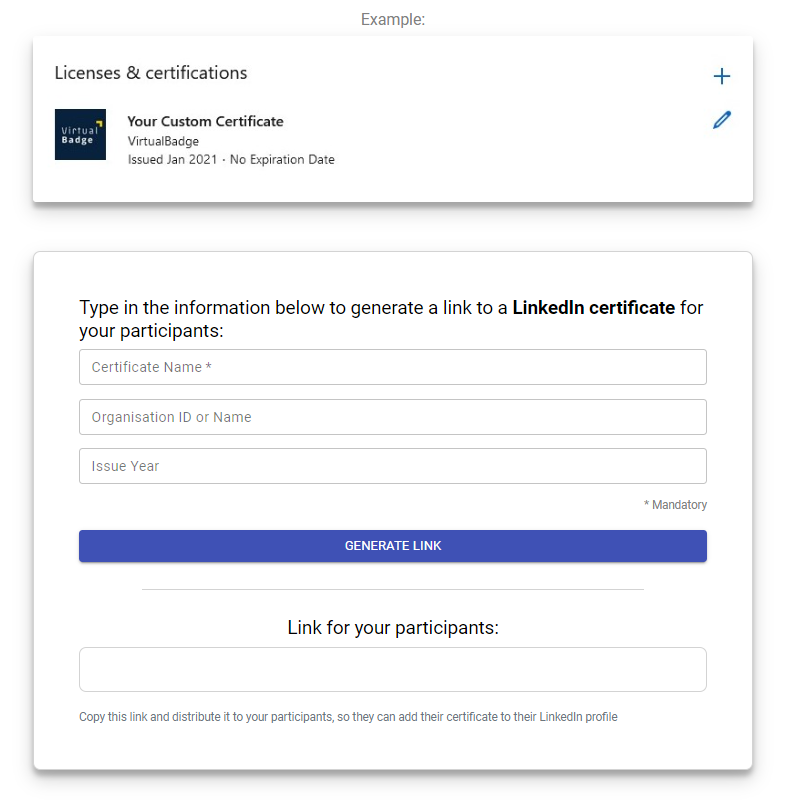Image resolution: width=785 pixels, height=807 pixels.
Task: Click the horizontal divider below Generate Link
Action: click(393, 589)
